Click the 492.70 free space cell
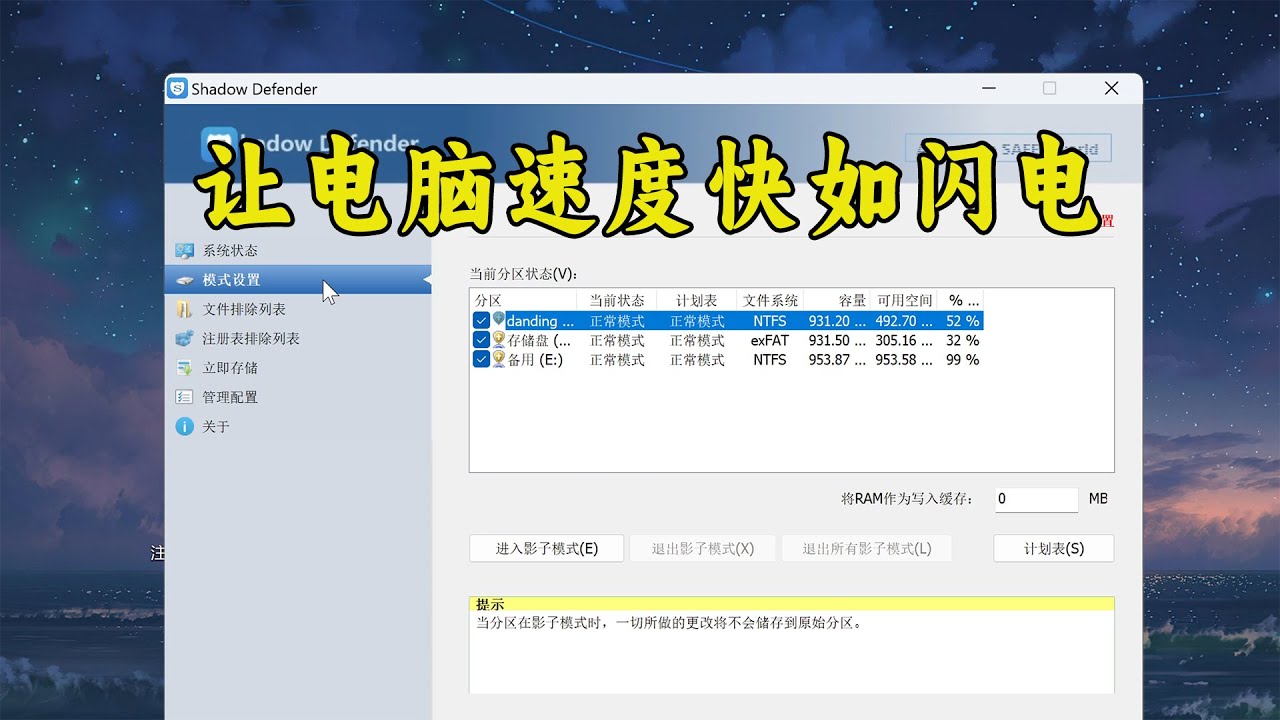The width and height of the screenshot is (1280, 720). tap(904, 321)
